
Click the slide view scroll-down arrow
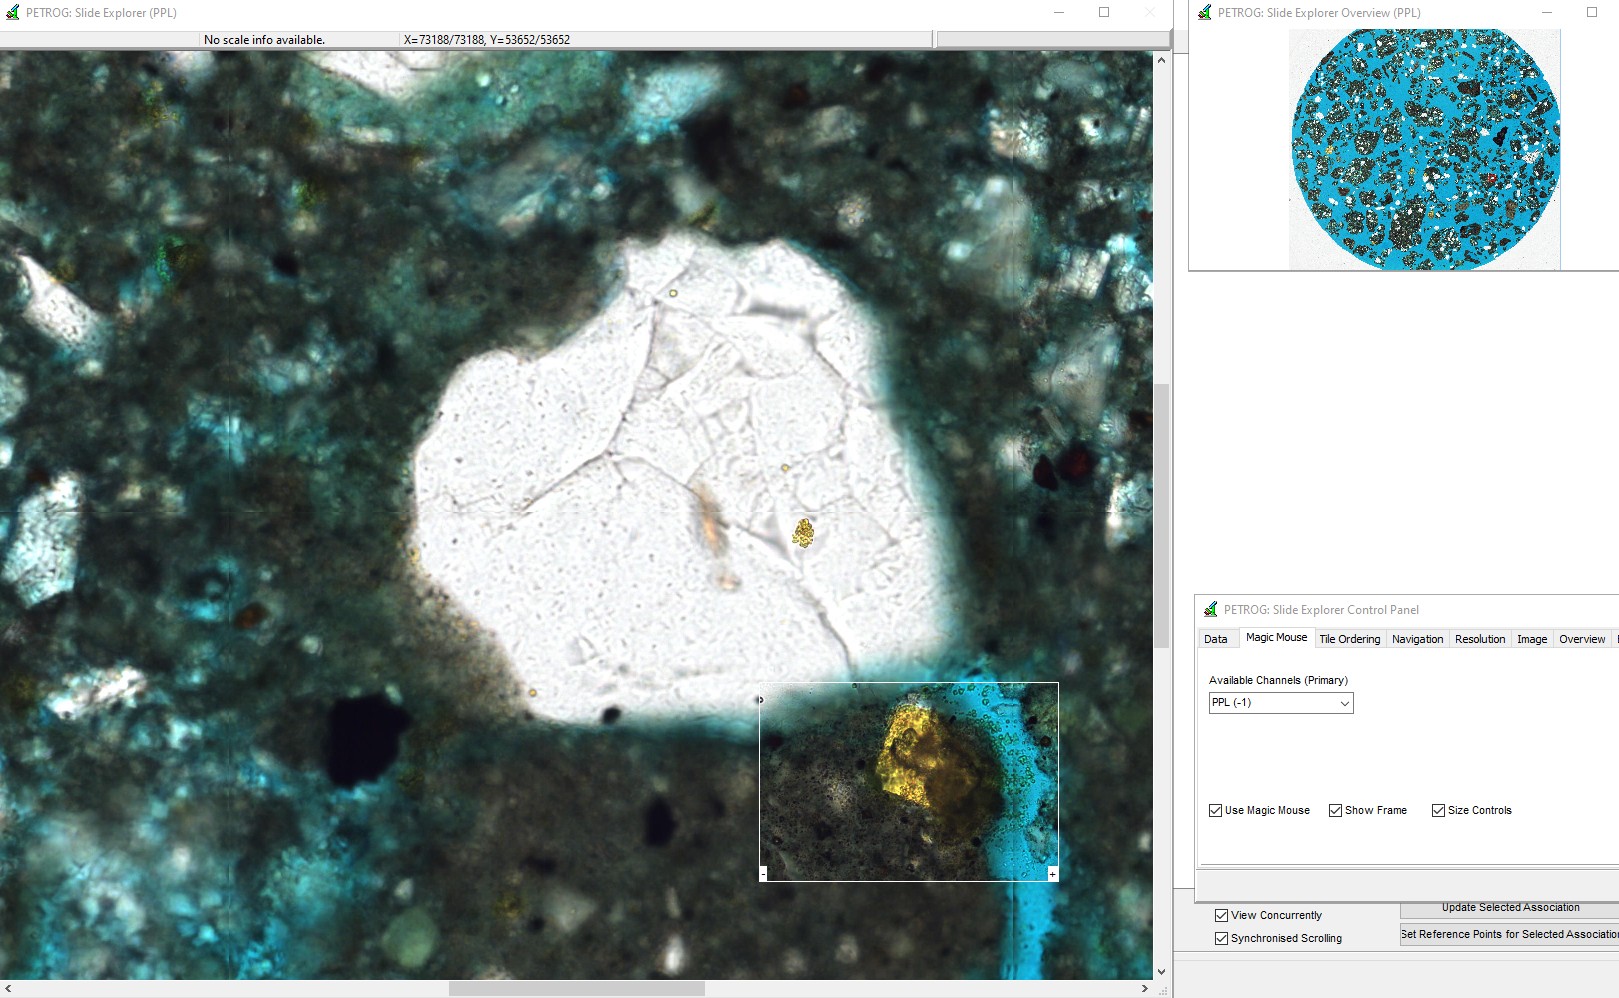tap(1161, 971)
